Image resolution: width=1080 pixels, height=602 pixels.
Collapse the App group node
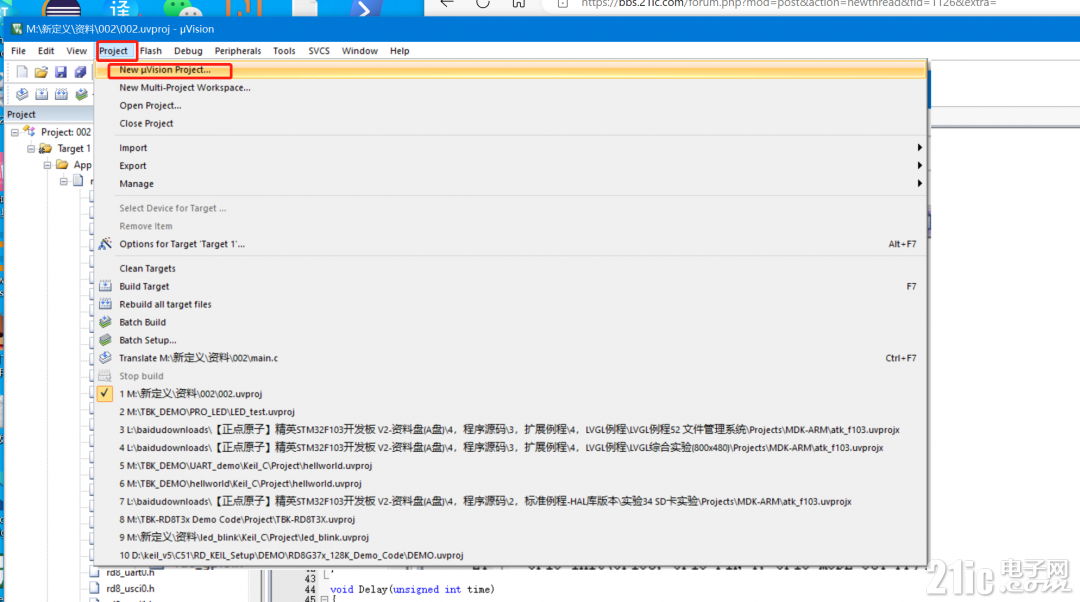(x=48, y=165)
